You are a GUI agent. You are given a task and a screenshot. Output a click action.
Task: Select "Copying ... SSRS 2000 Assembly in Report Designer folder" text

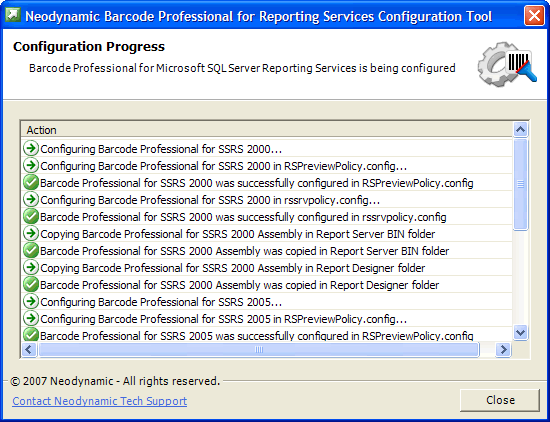(x=233, y=268)
